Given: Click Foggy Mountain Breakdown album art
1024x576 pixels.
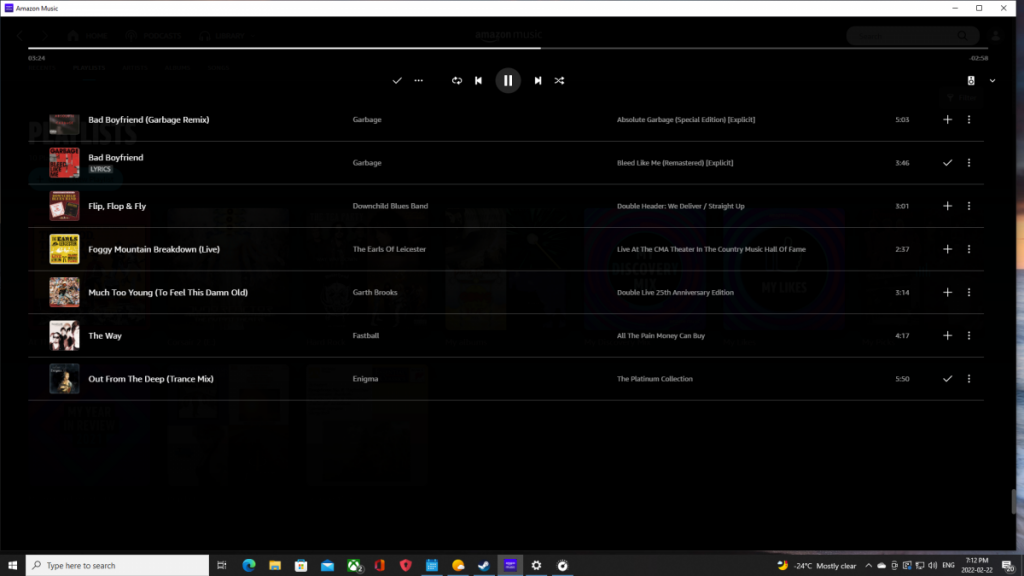Looking at the screenshot, I should pos(64,249).
